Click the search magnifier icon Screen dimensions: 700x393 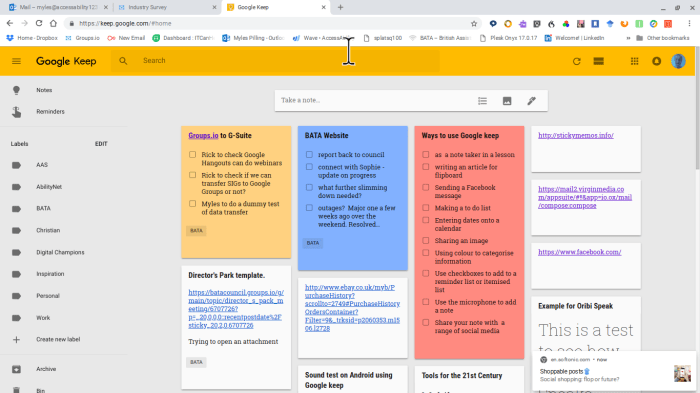coord(123,61)
